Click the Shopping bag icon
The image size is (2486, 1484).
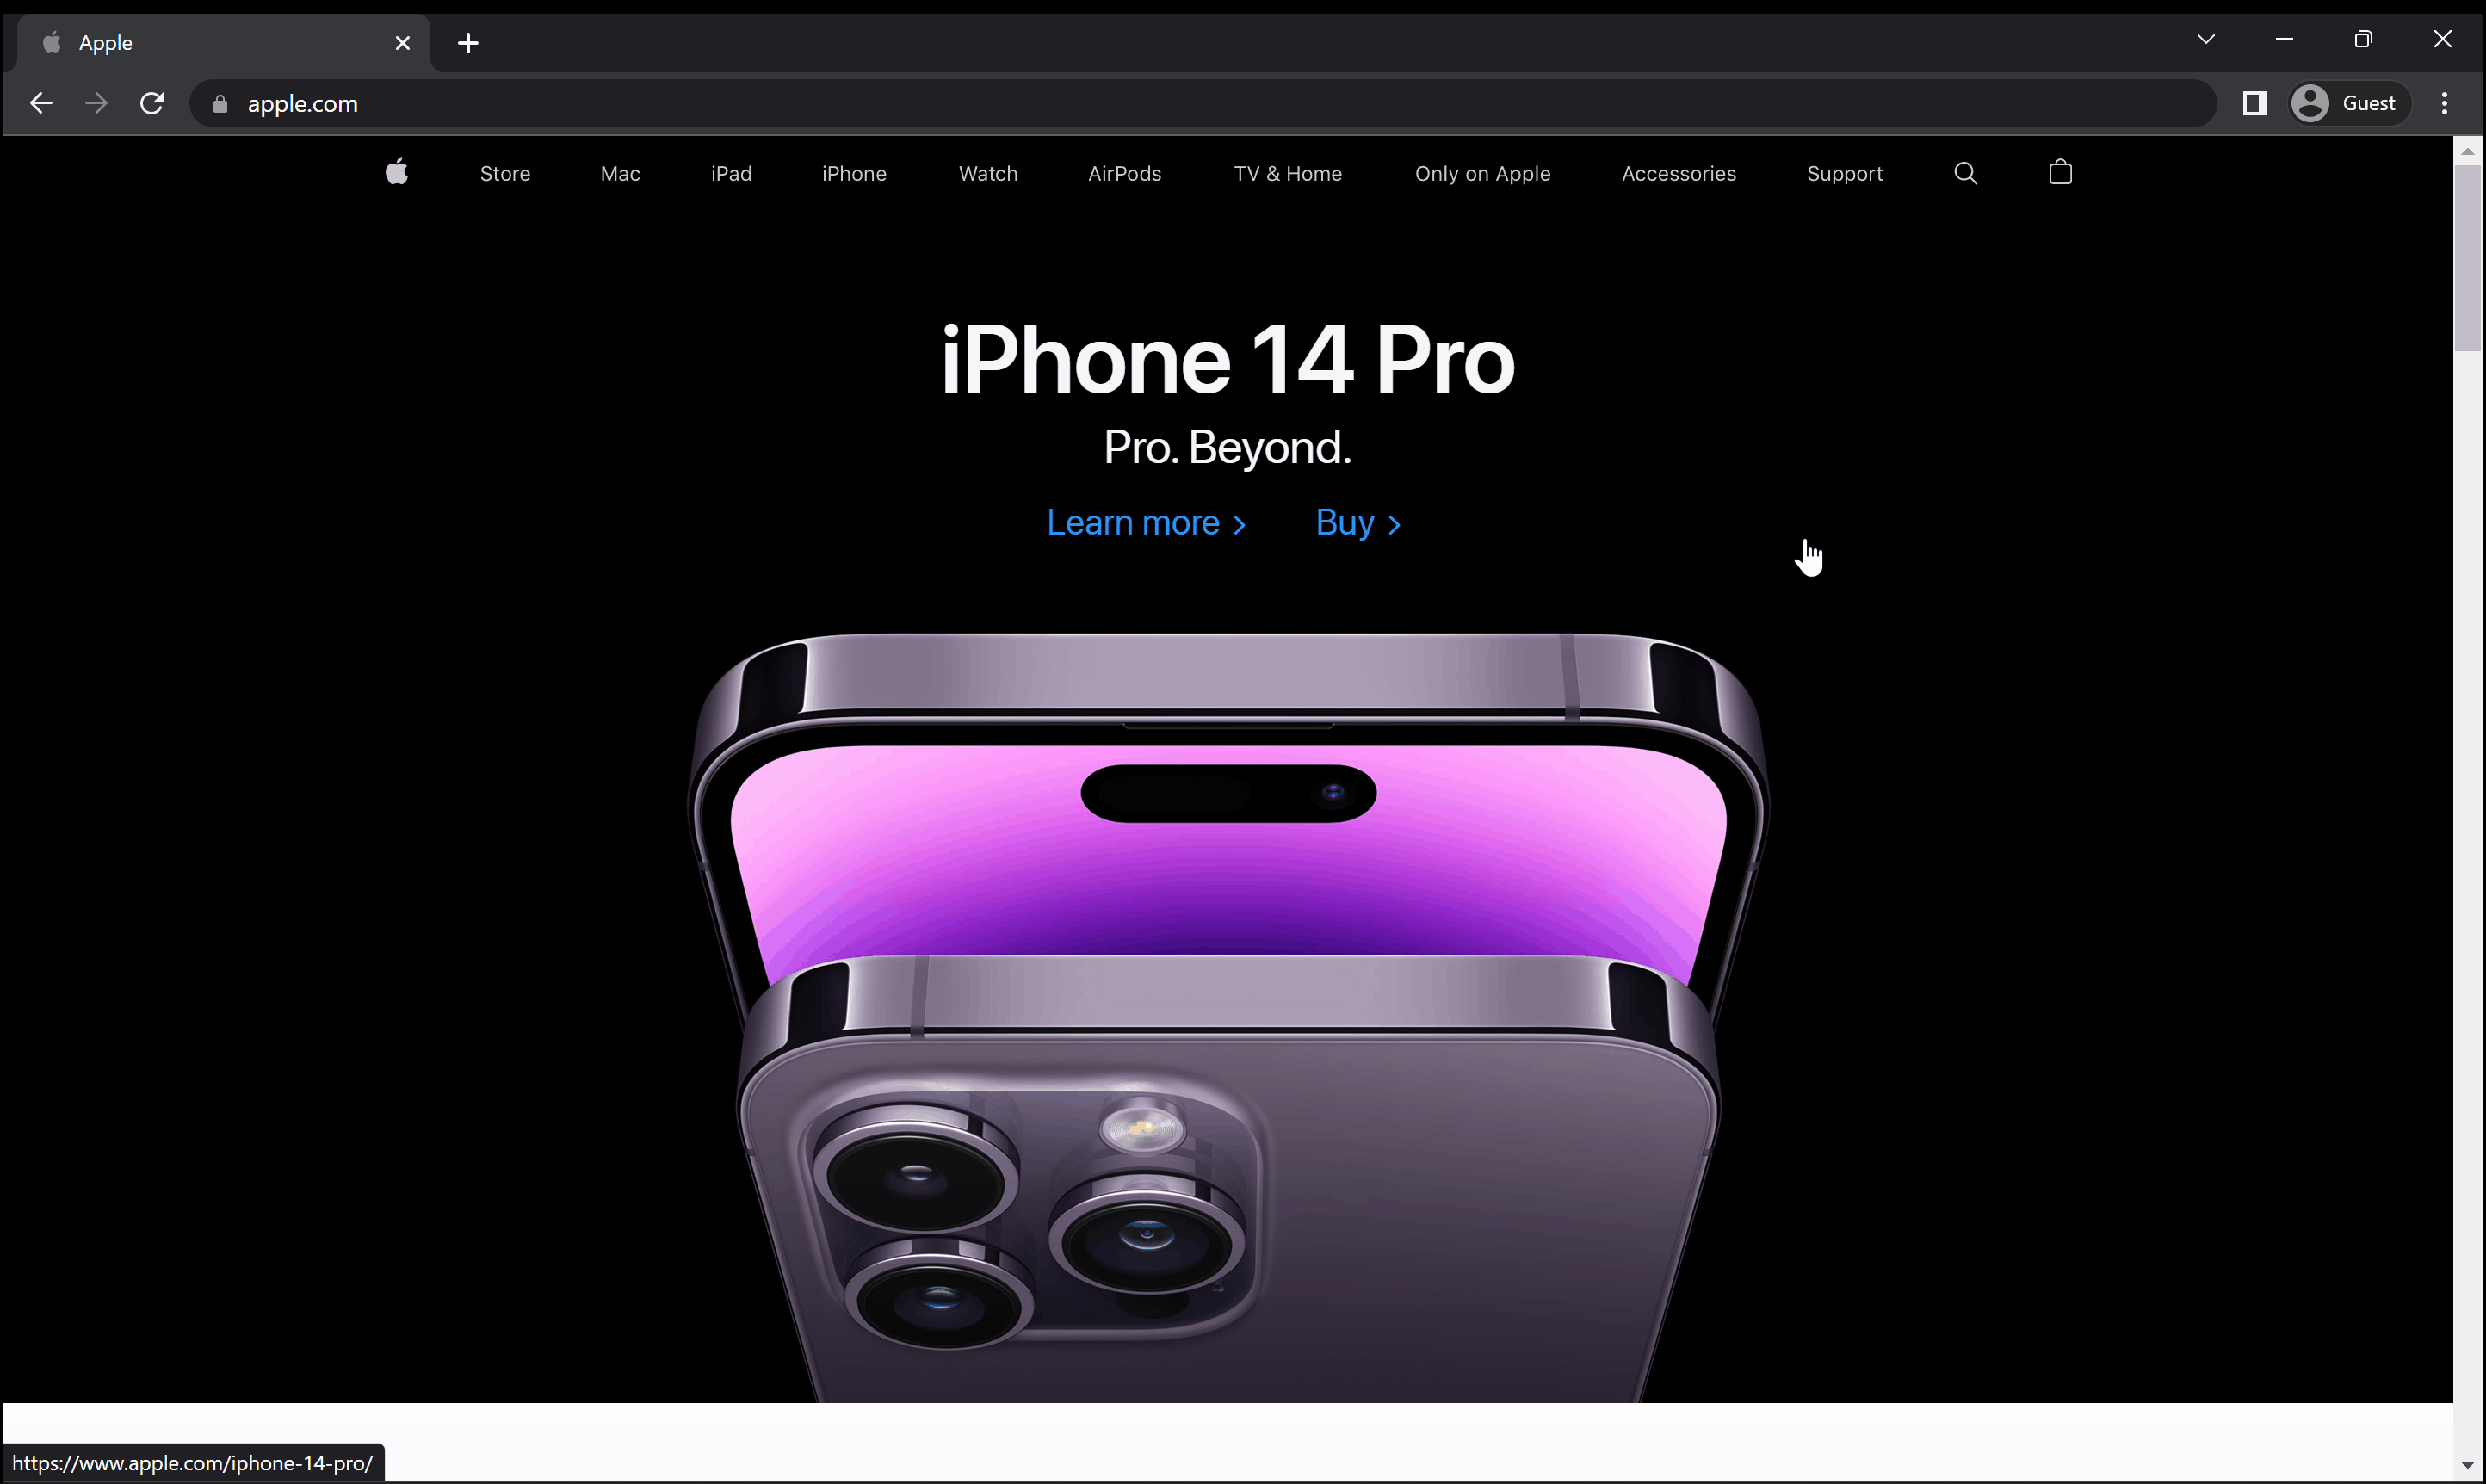(x=2060, y=171)
